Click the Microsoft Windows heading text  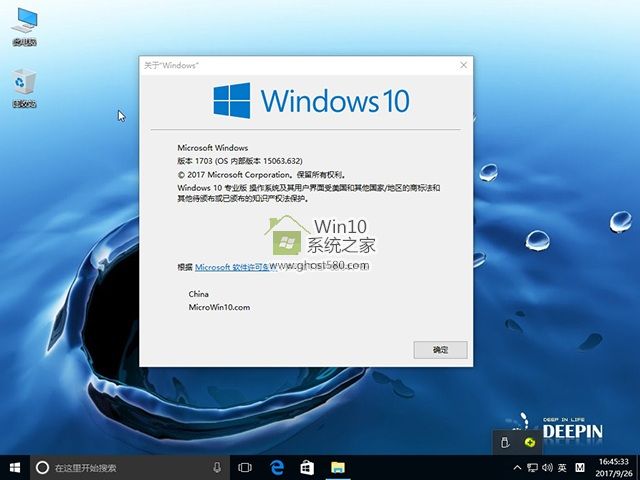point(213,148)
